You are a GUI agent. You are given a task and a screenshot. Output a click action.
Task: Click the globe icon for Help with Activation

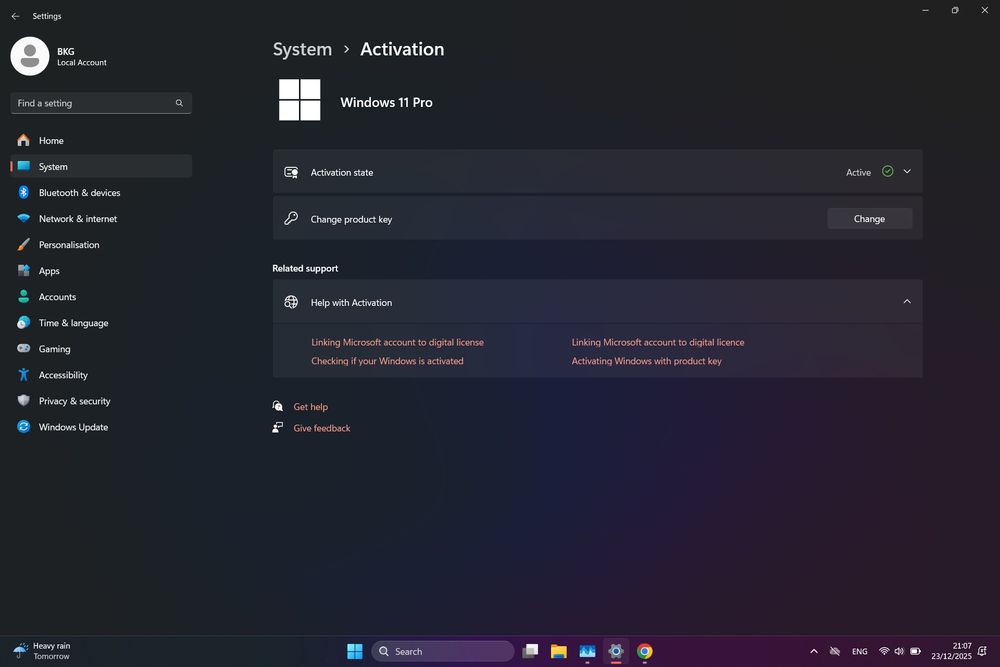291,302
